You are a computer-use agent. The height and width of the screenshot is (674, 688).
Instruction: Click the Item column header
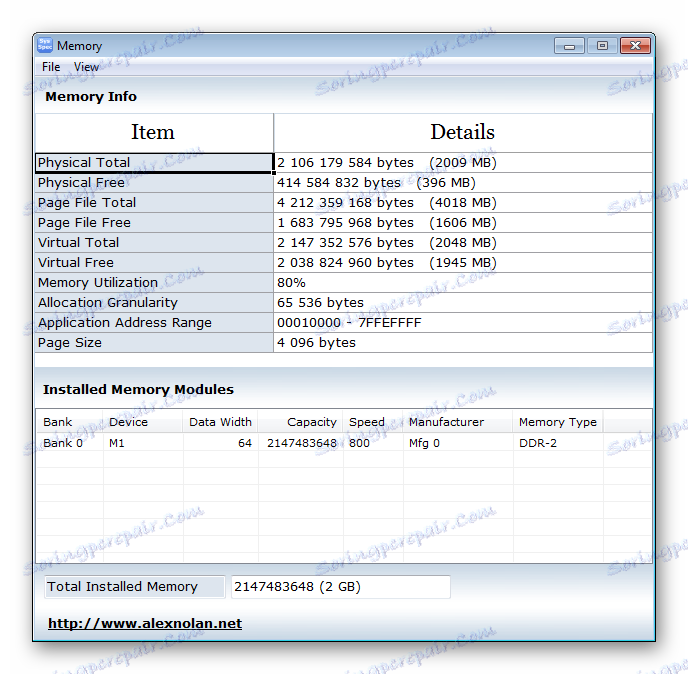tap(154, 133)
